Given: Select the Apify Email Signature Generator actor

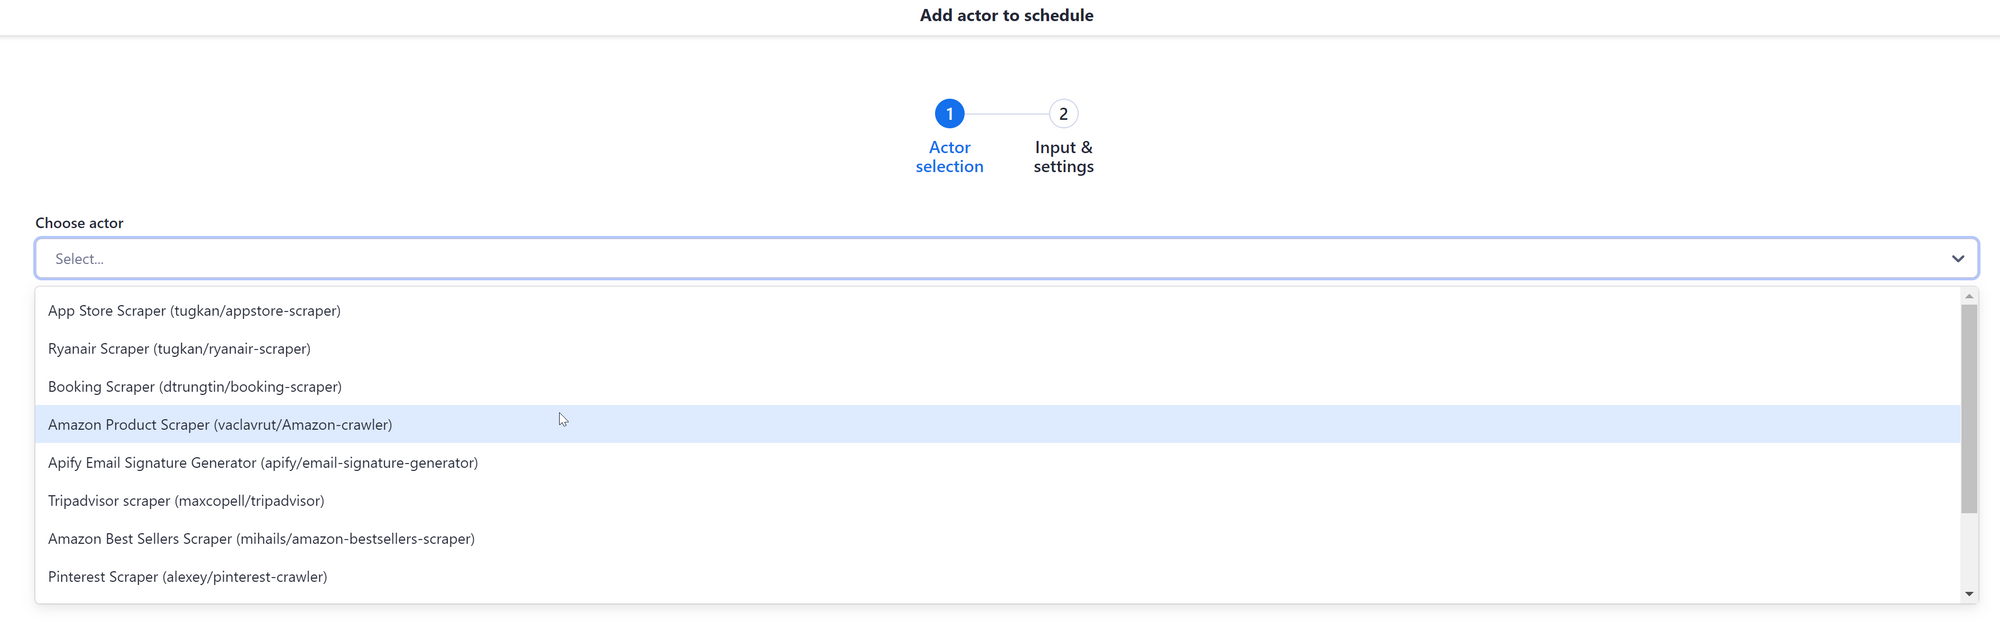Looking at the screenshot, I should pos(263,462).
